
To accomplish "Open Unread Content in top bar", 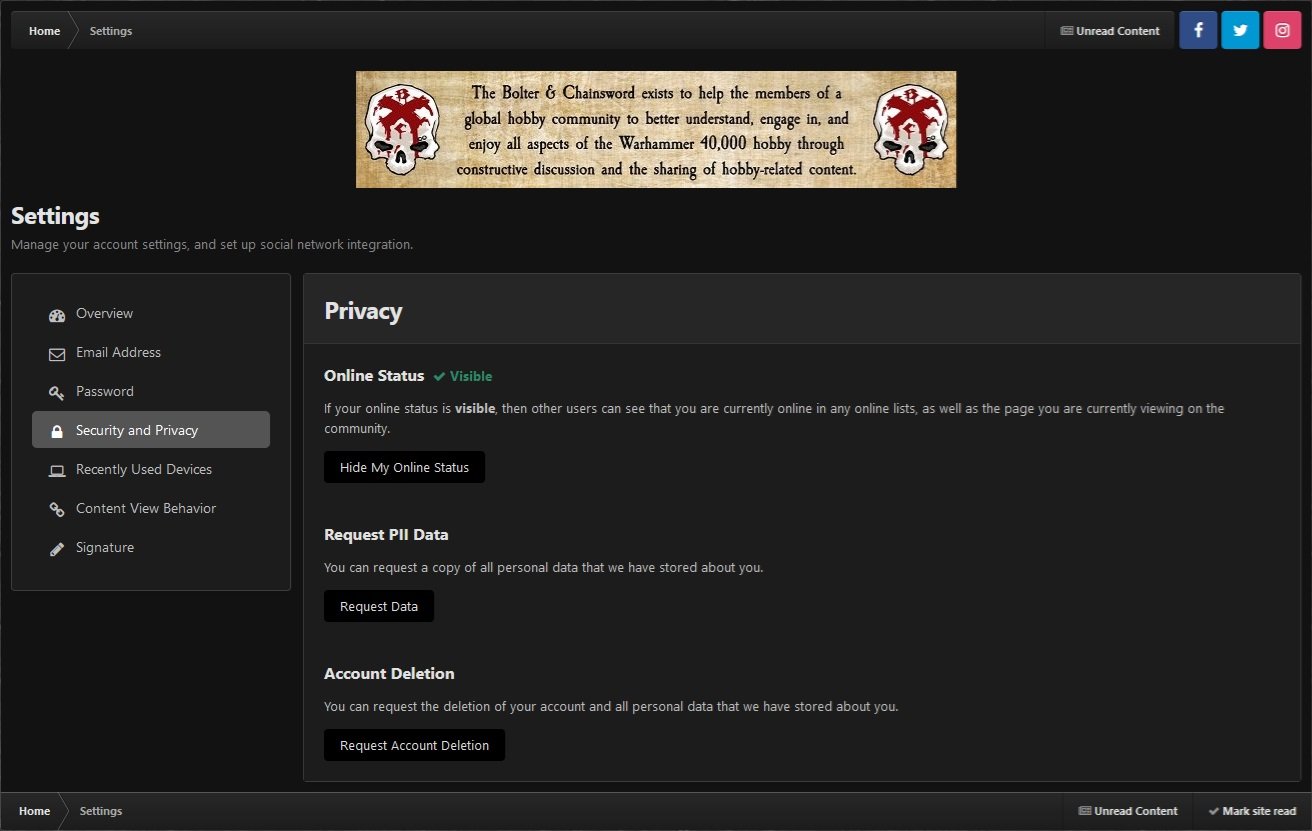I will pos(1110,31).
